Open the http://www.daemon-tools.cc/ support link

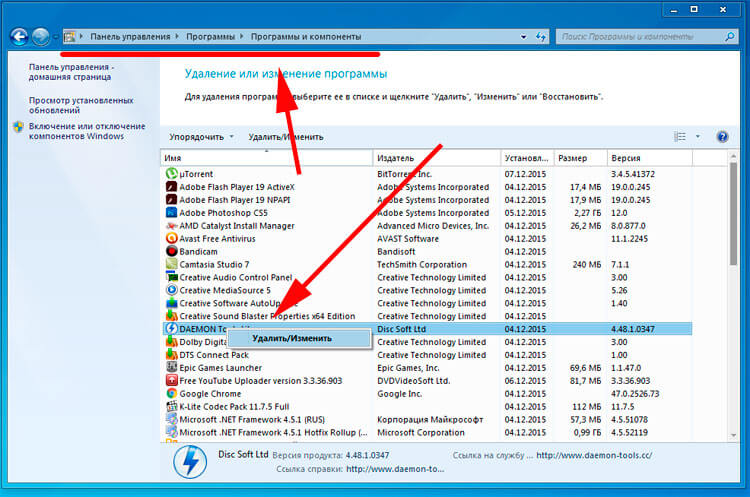(x=594, y=455)
